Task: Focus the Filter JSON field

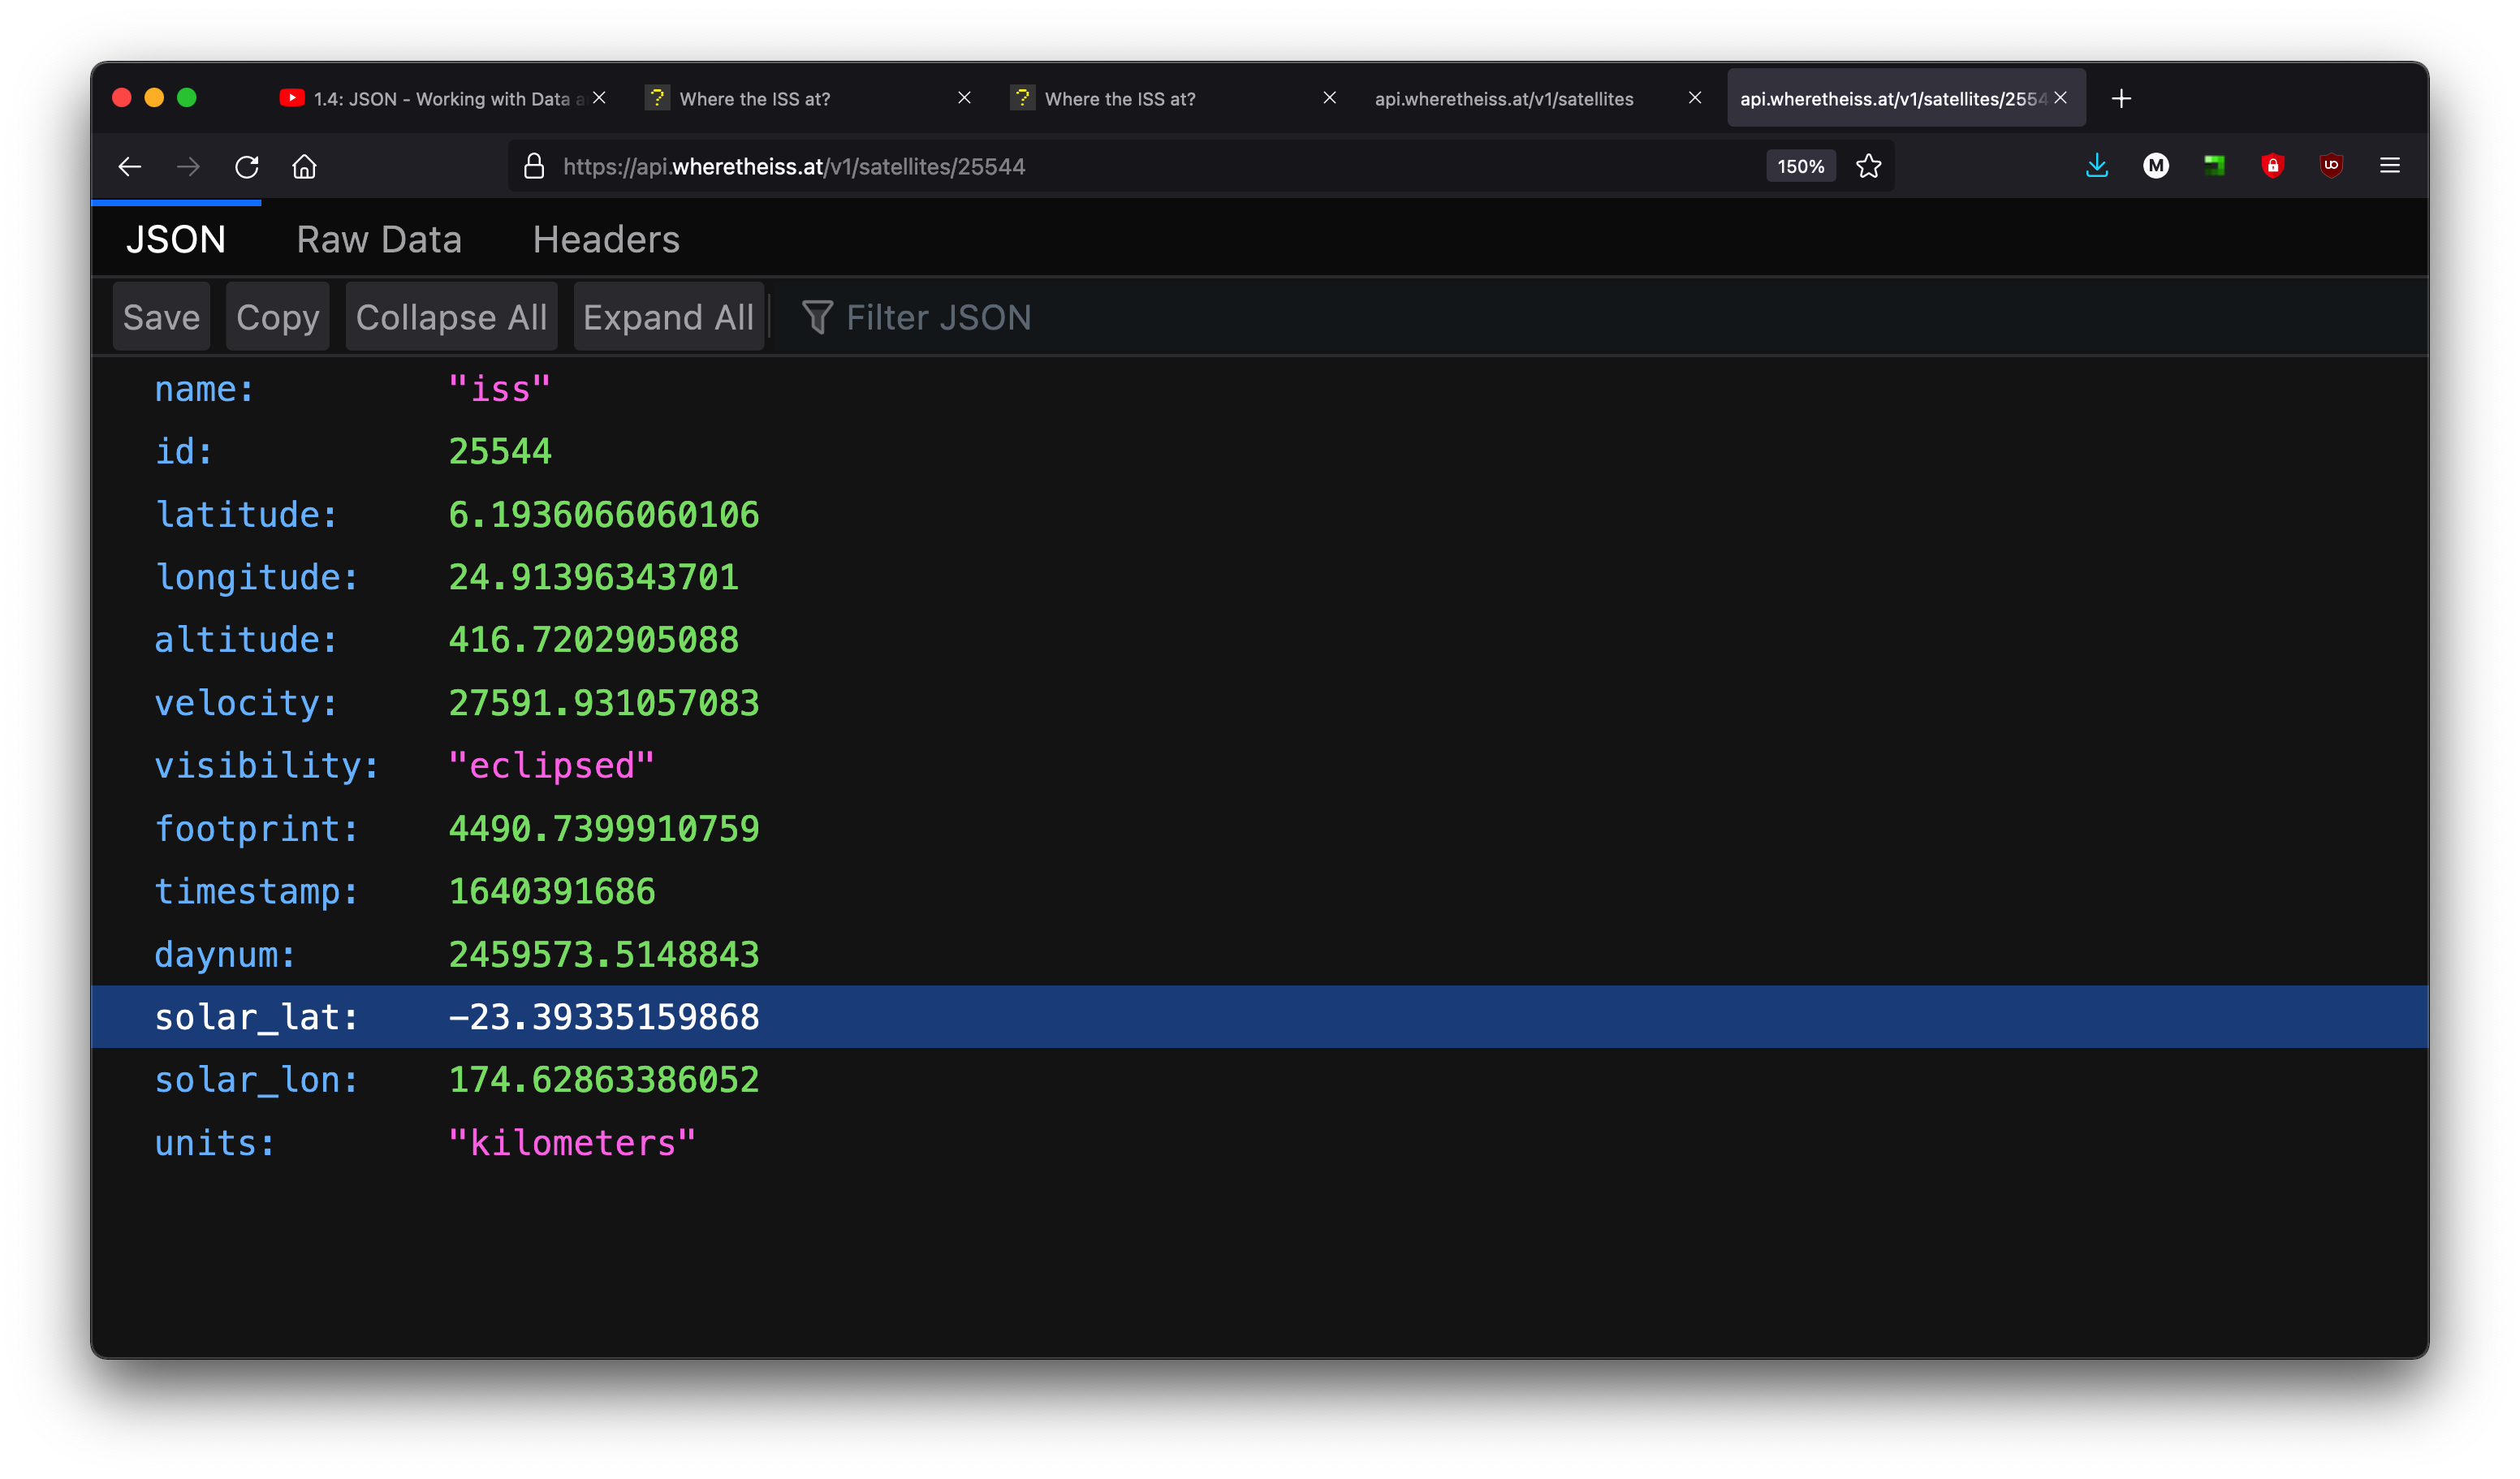Action: [x=938, y=317]
